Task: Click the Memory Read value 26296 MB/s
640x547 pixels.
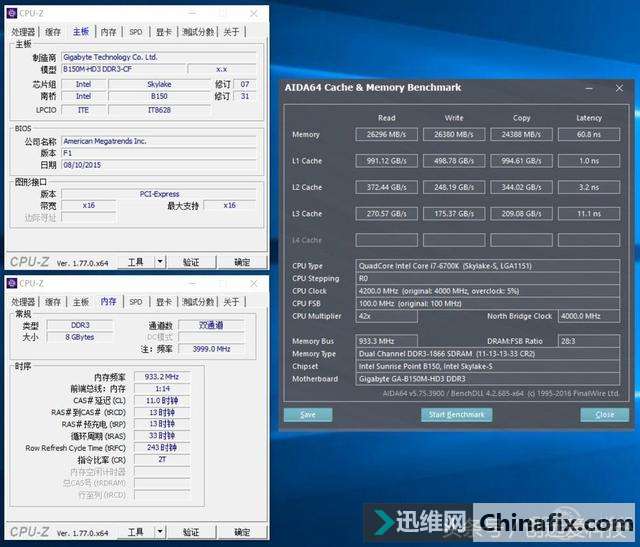Action: 387,134
